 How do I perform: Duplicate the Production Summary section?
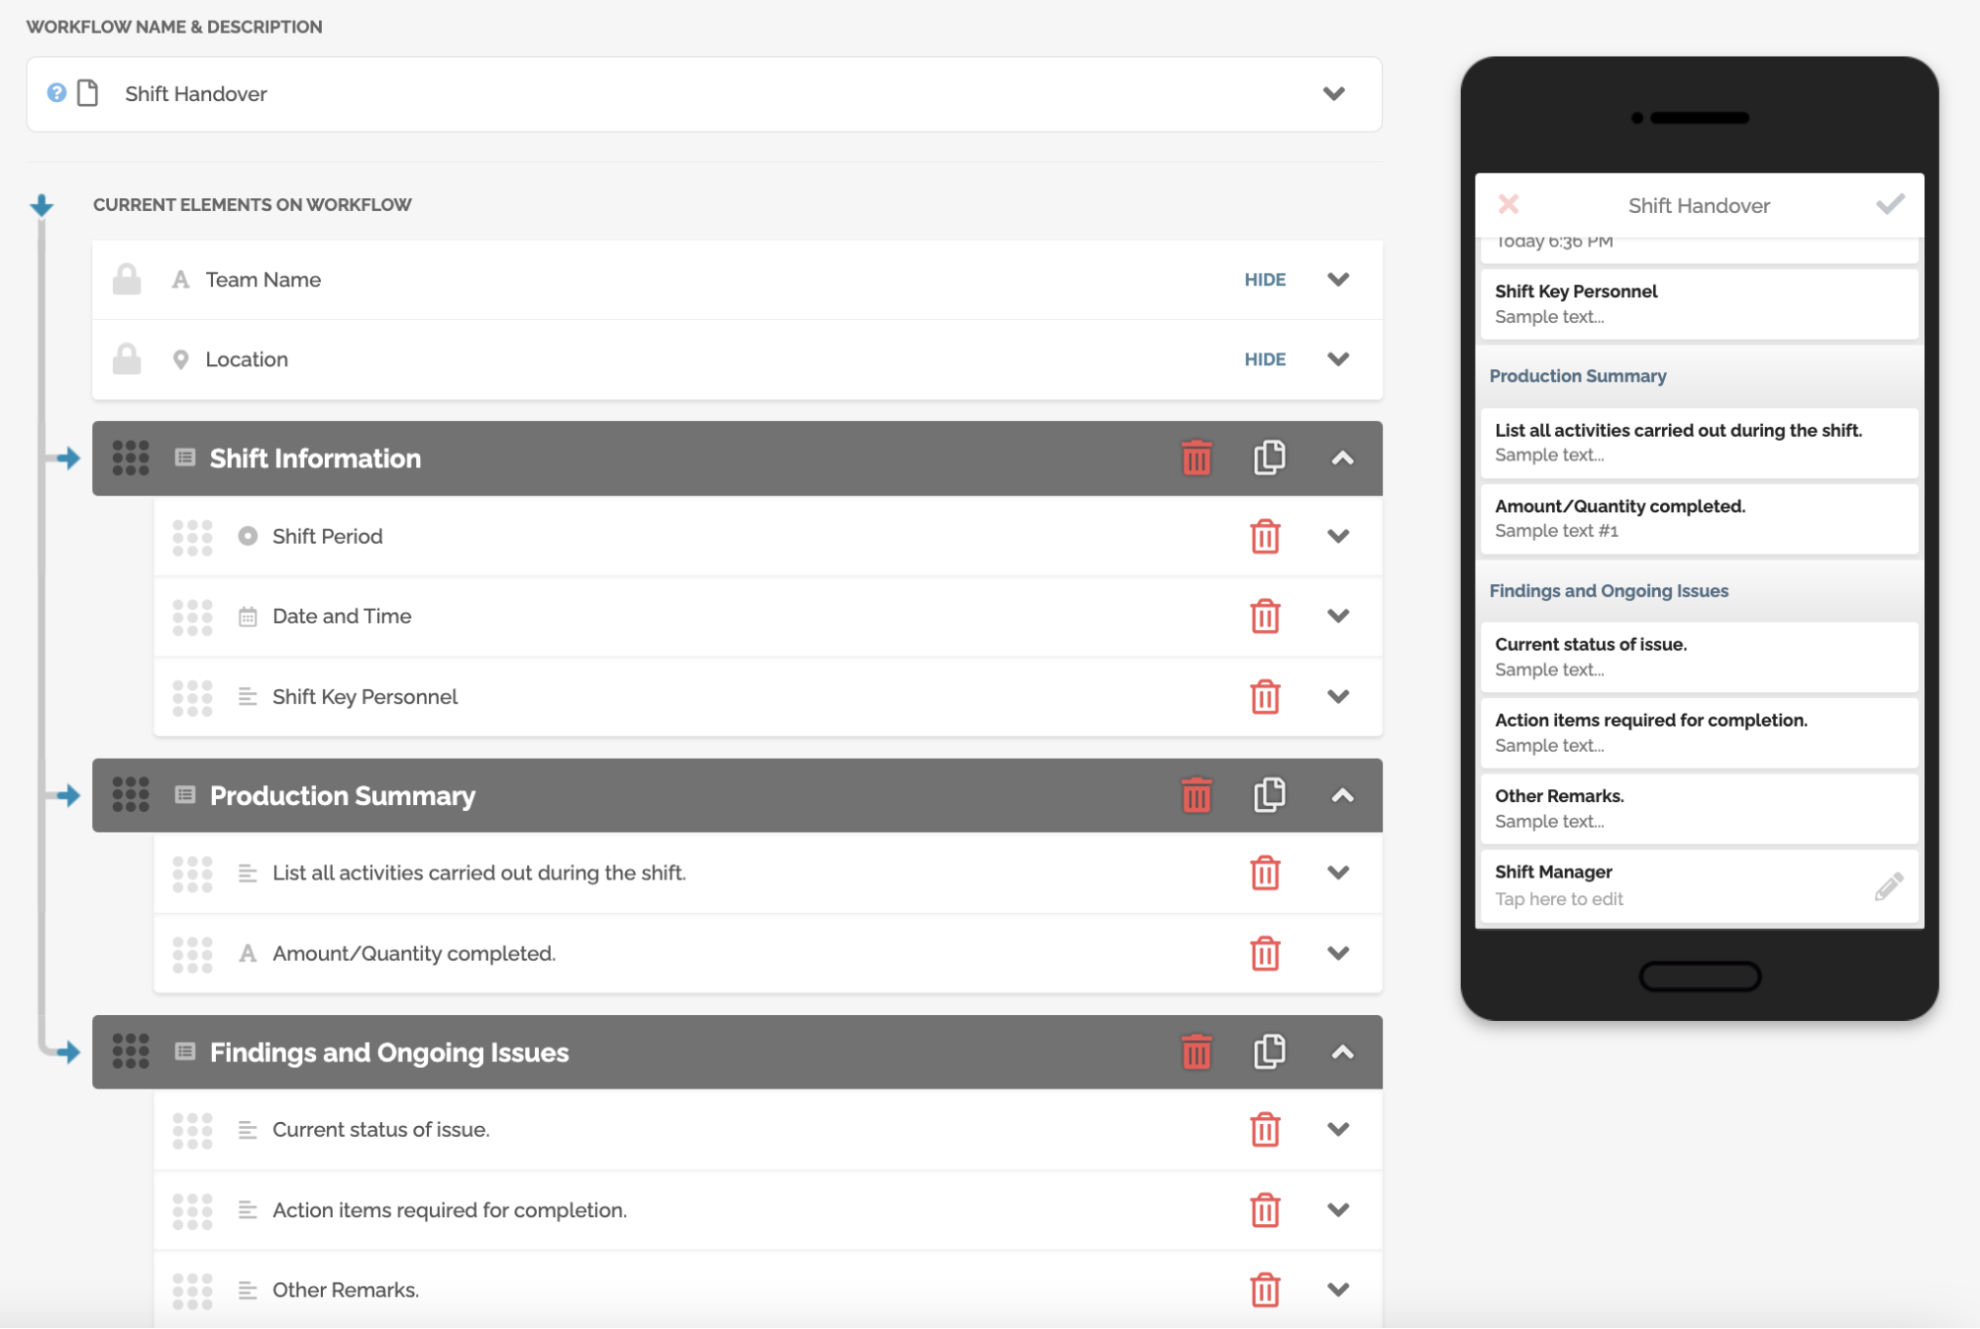(1268, 795)
